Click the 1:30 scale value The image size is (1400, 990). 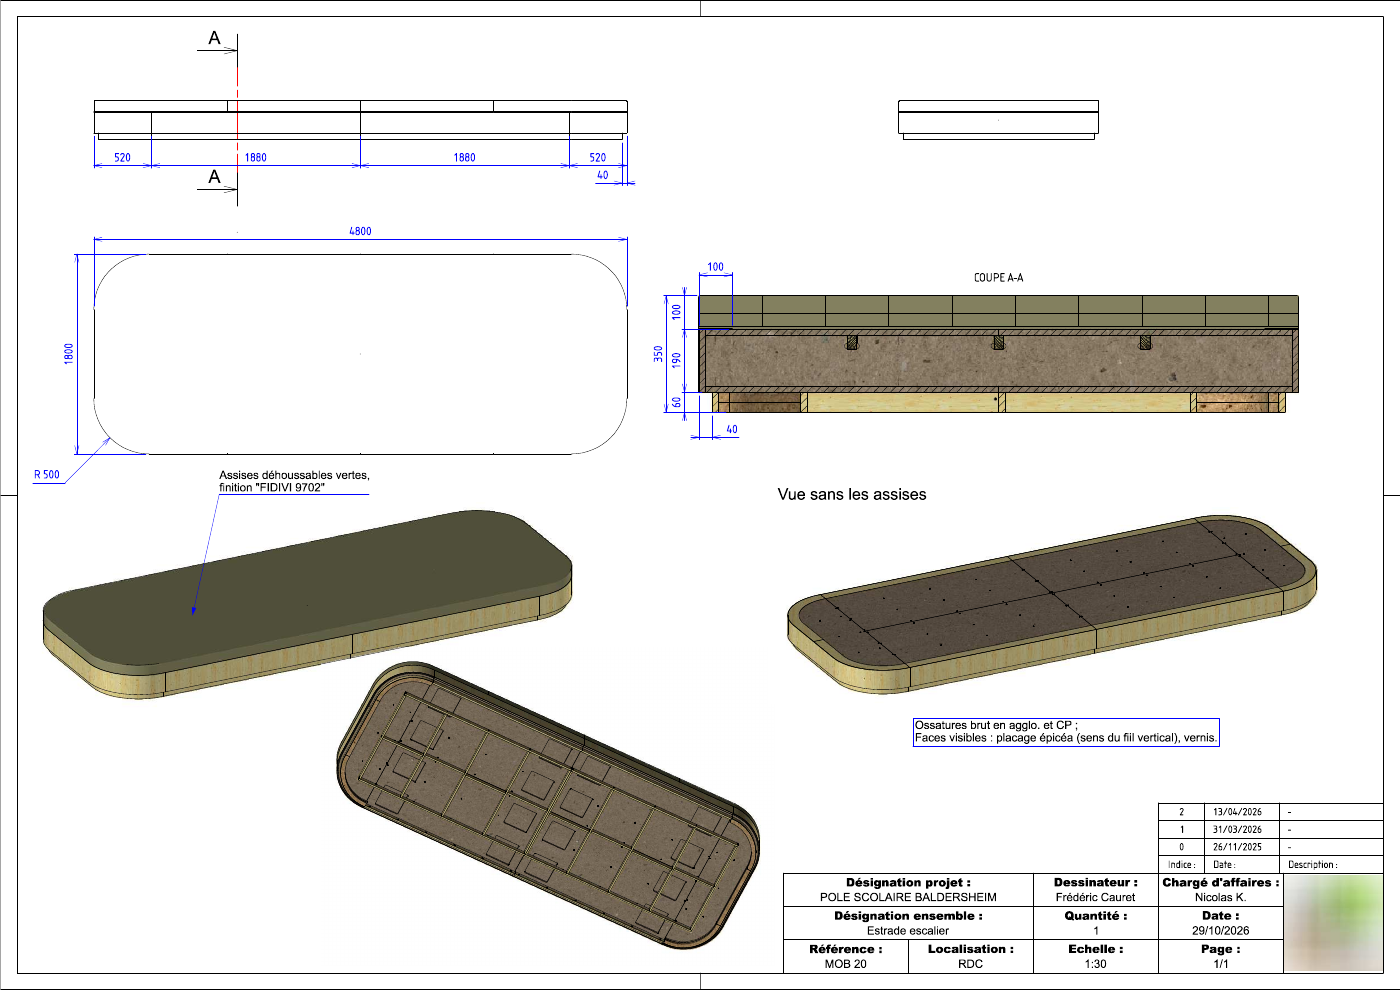point(1095,964)
